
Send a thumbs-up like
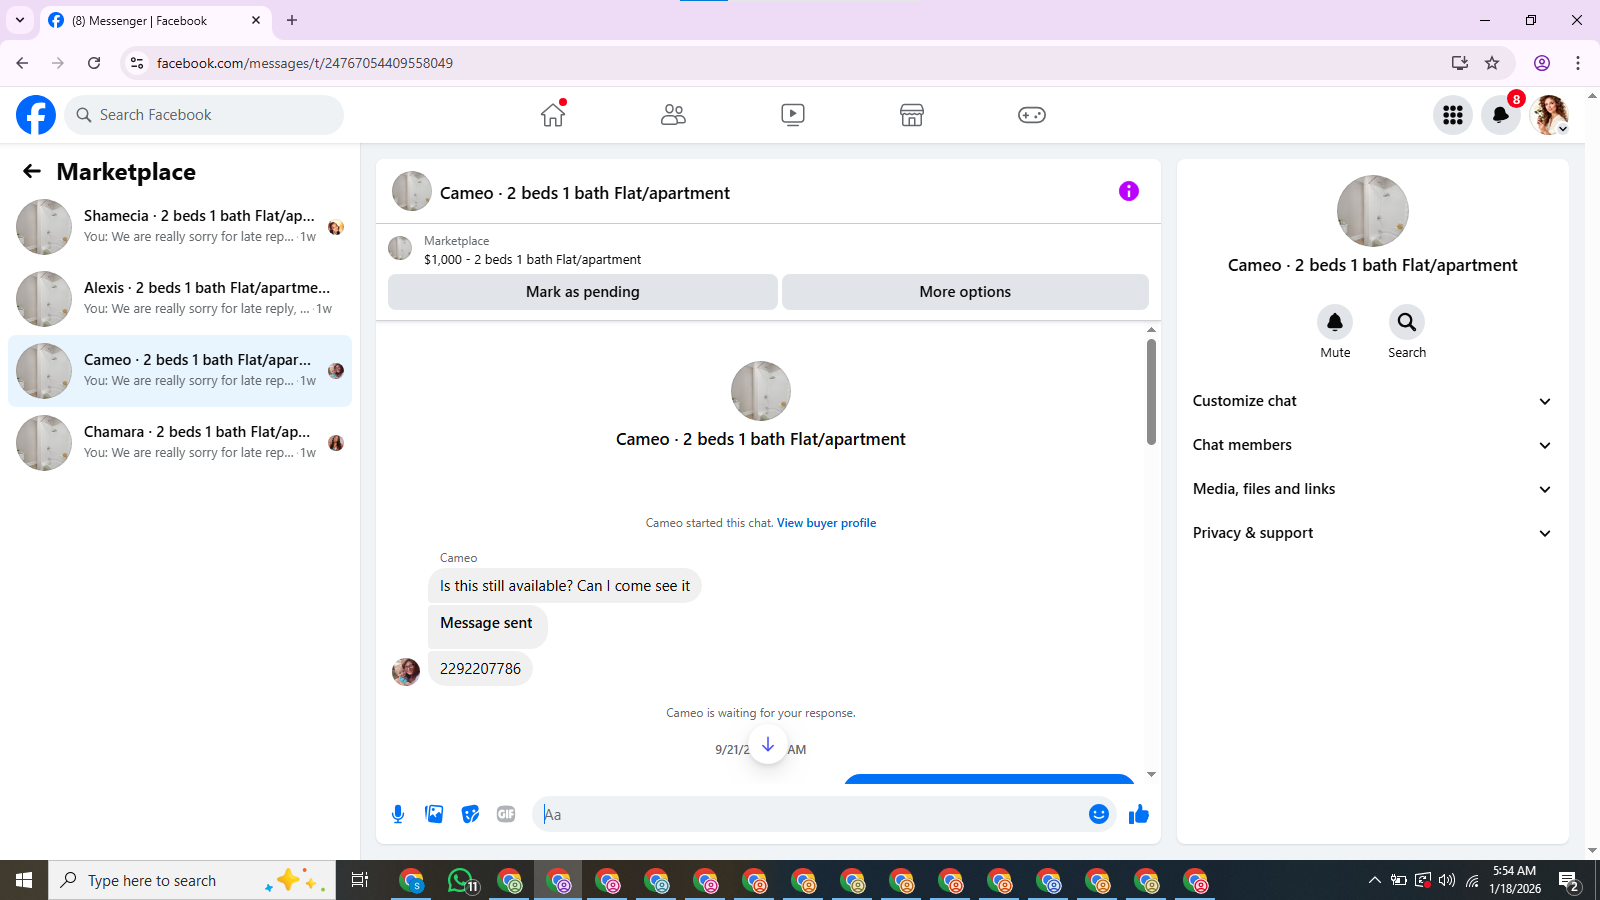coord(1139,814)
